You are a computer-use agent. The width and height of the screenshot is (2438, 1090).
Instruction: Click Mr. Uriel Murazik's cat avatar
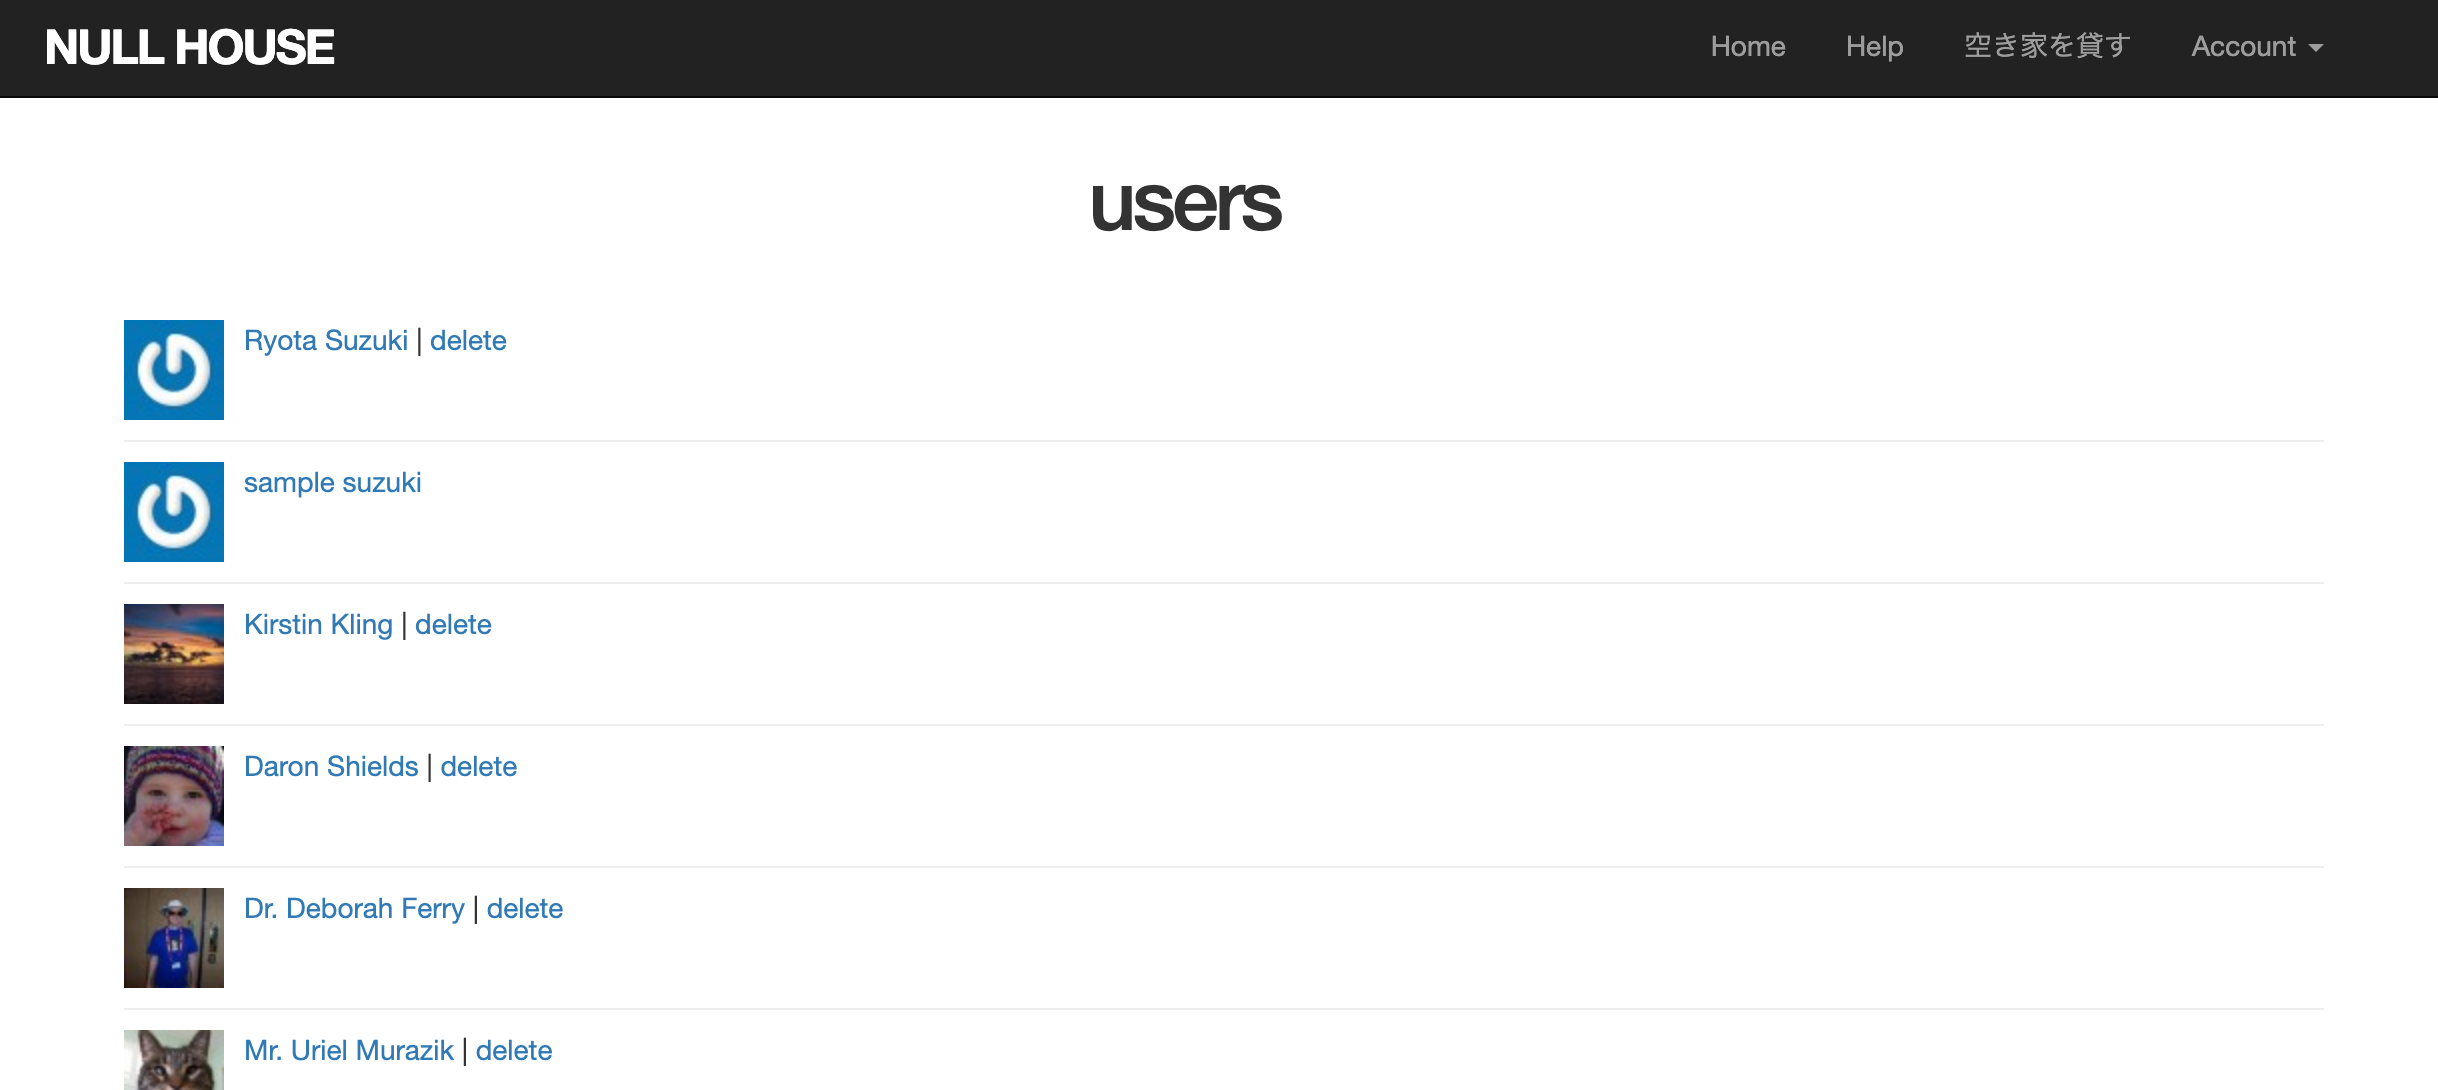(x=174, y=1060)
